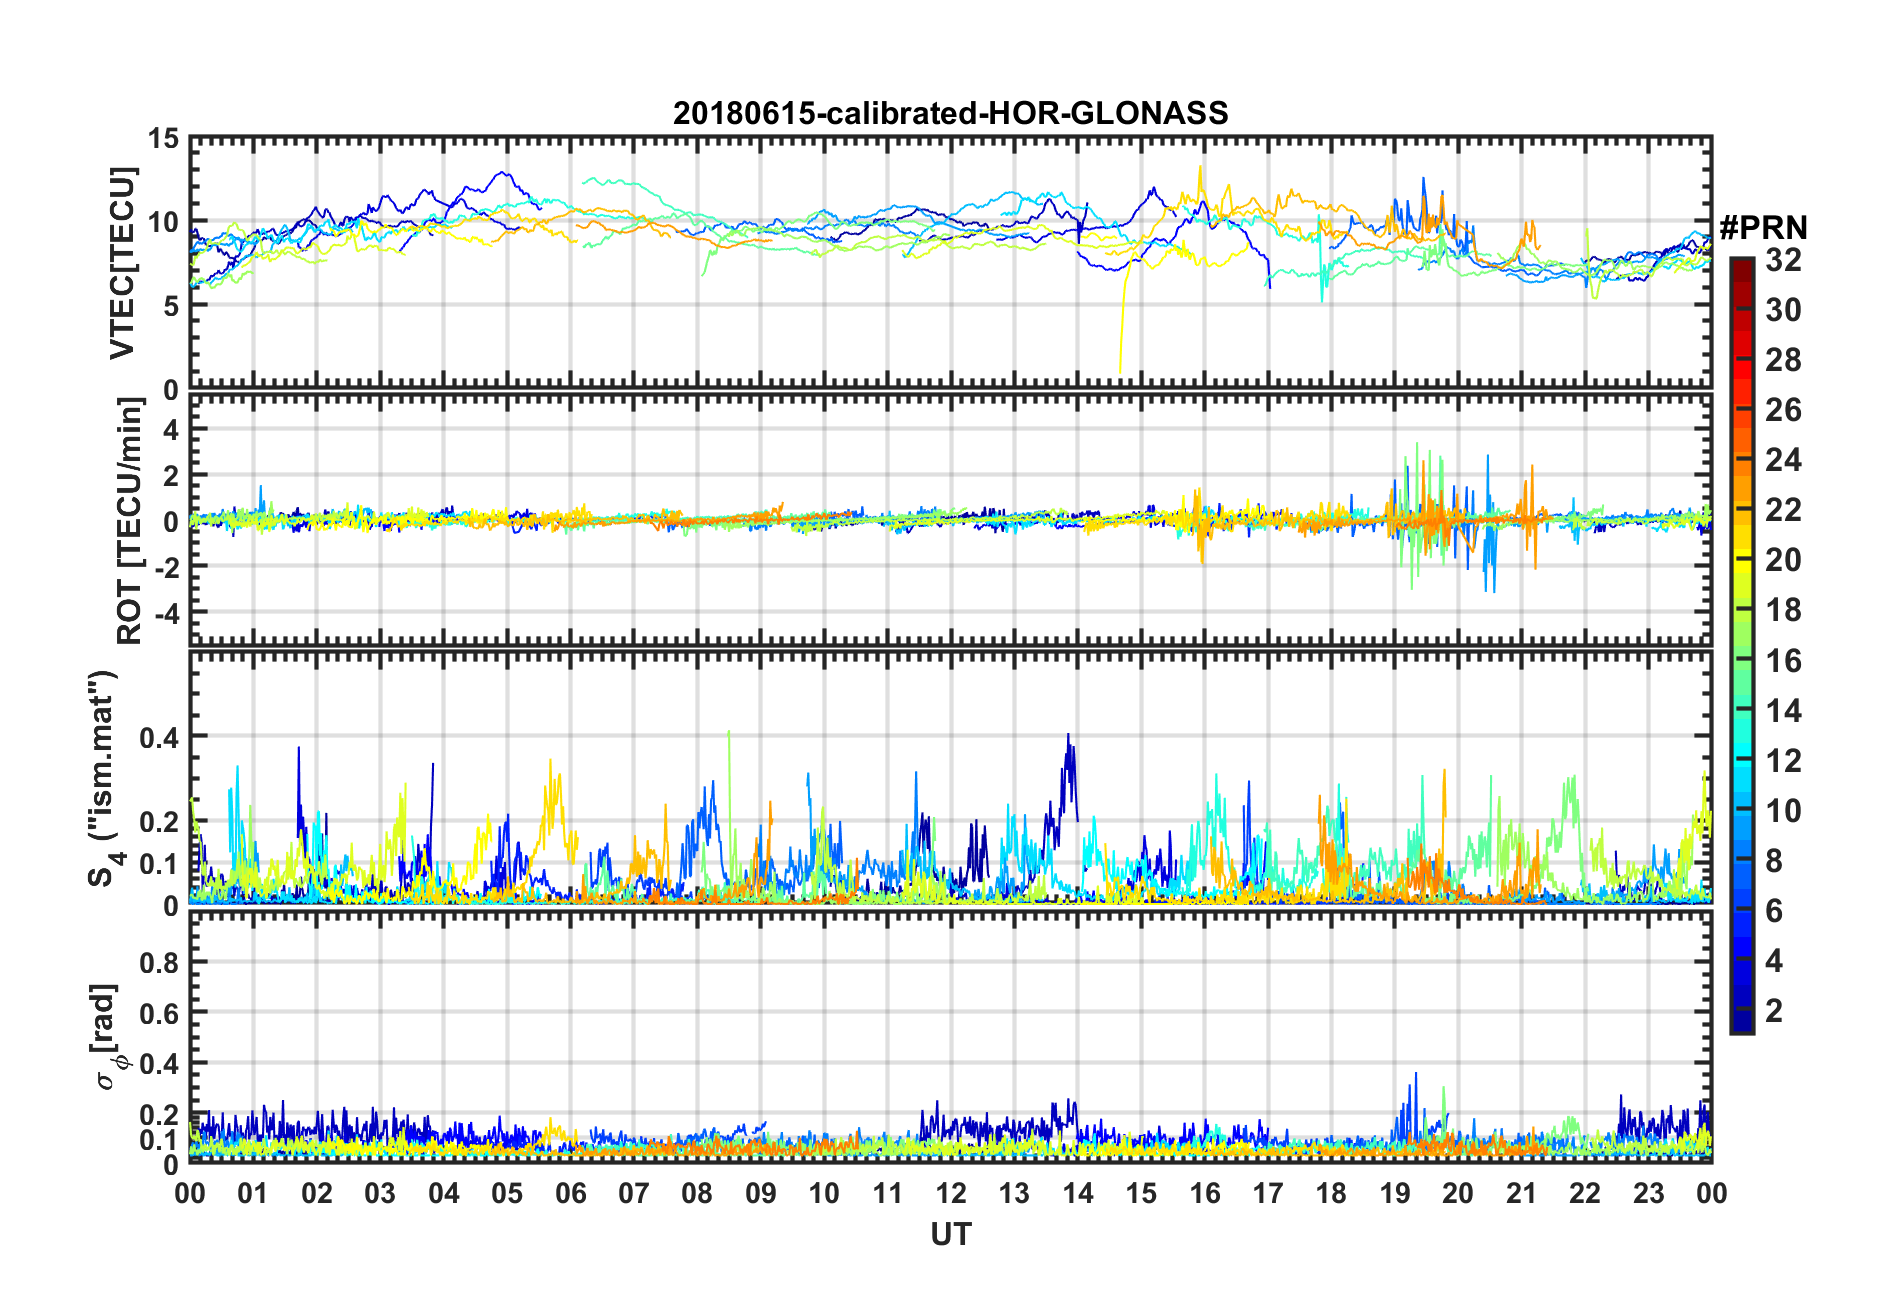This screenshot has height=1292, width=1902.
Task: Select UT hour tick label 06
Action: click(570, 1193)
